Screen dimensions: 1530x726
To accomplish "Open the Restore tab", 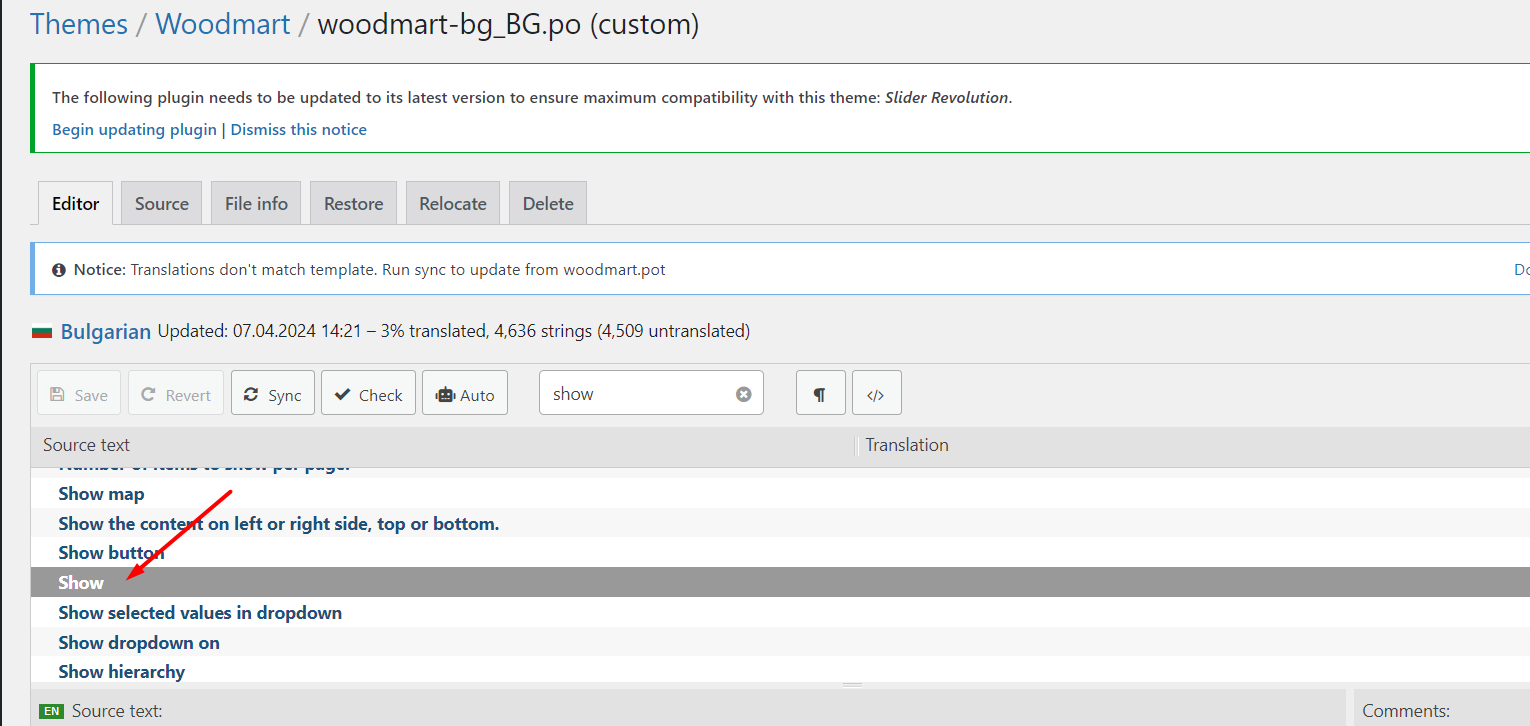I will click(354, 203).
